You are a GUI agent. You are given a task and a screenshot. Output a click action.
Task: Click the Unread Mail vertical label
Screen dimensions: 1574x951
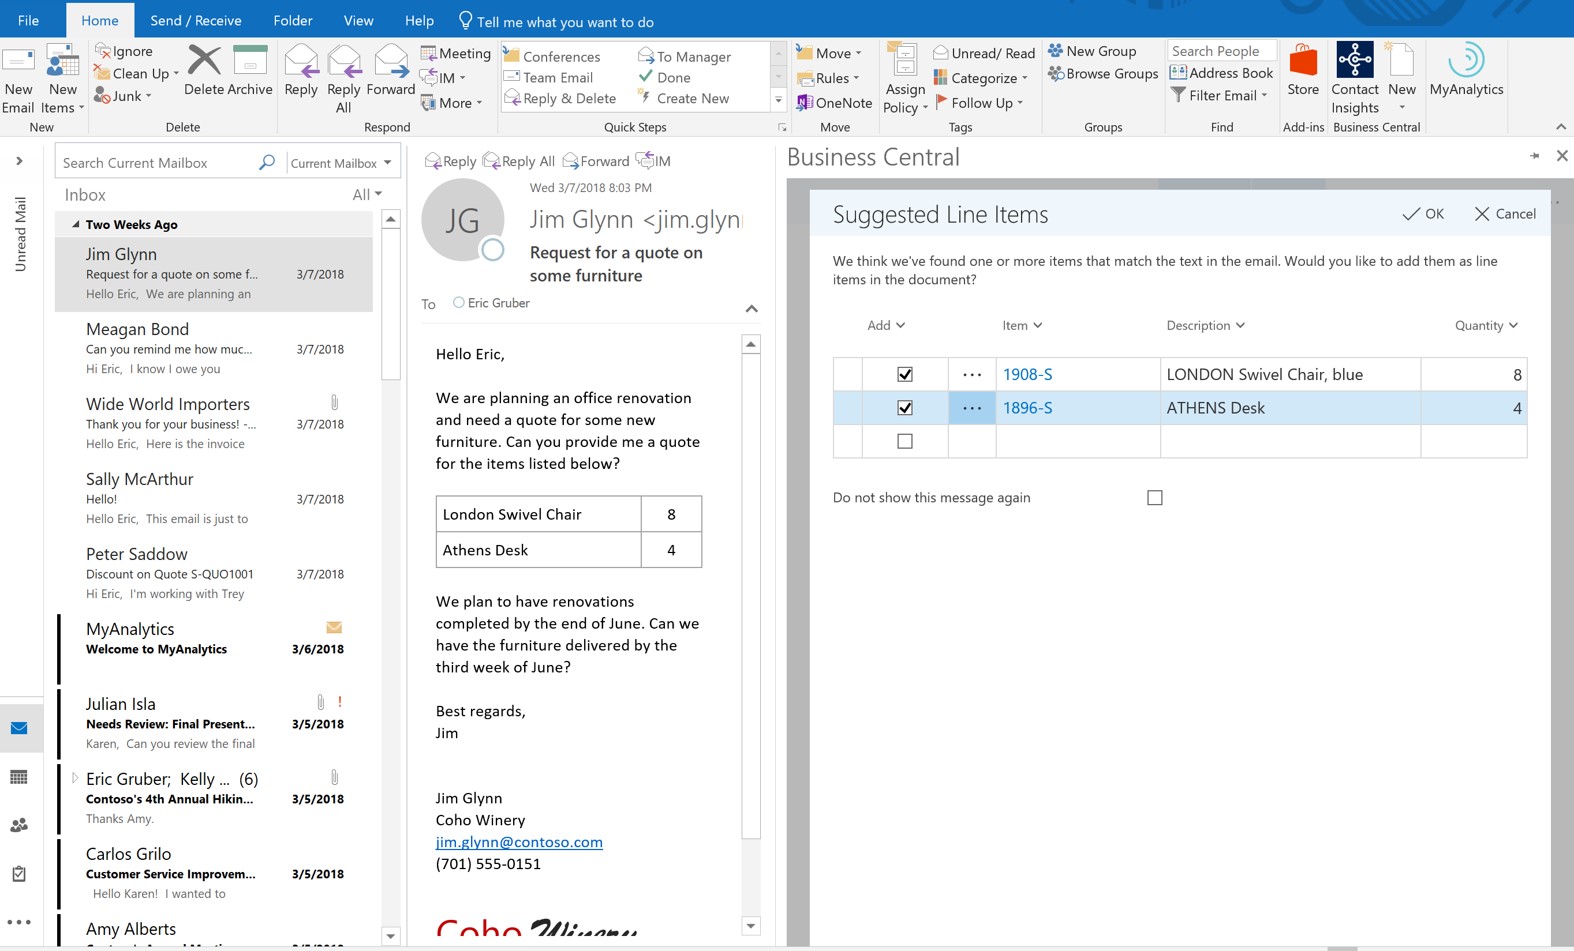coord(20,235)
